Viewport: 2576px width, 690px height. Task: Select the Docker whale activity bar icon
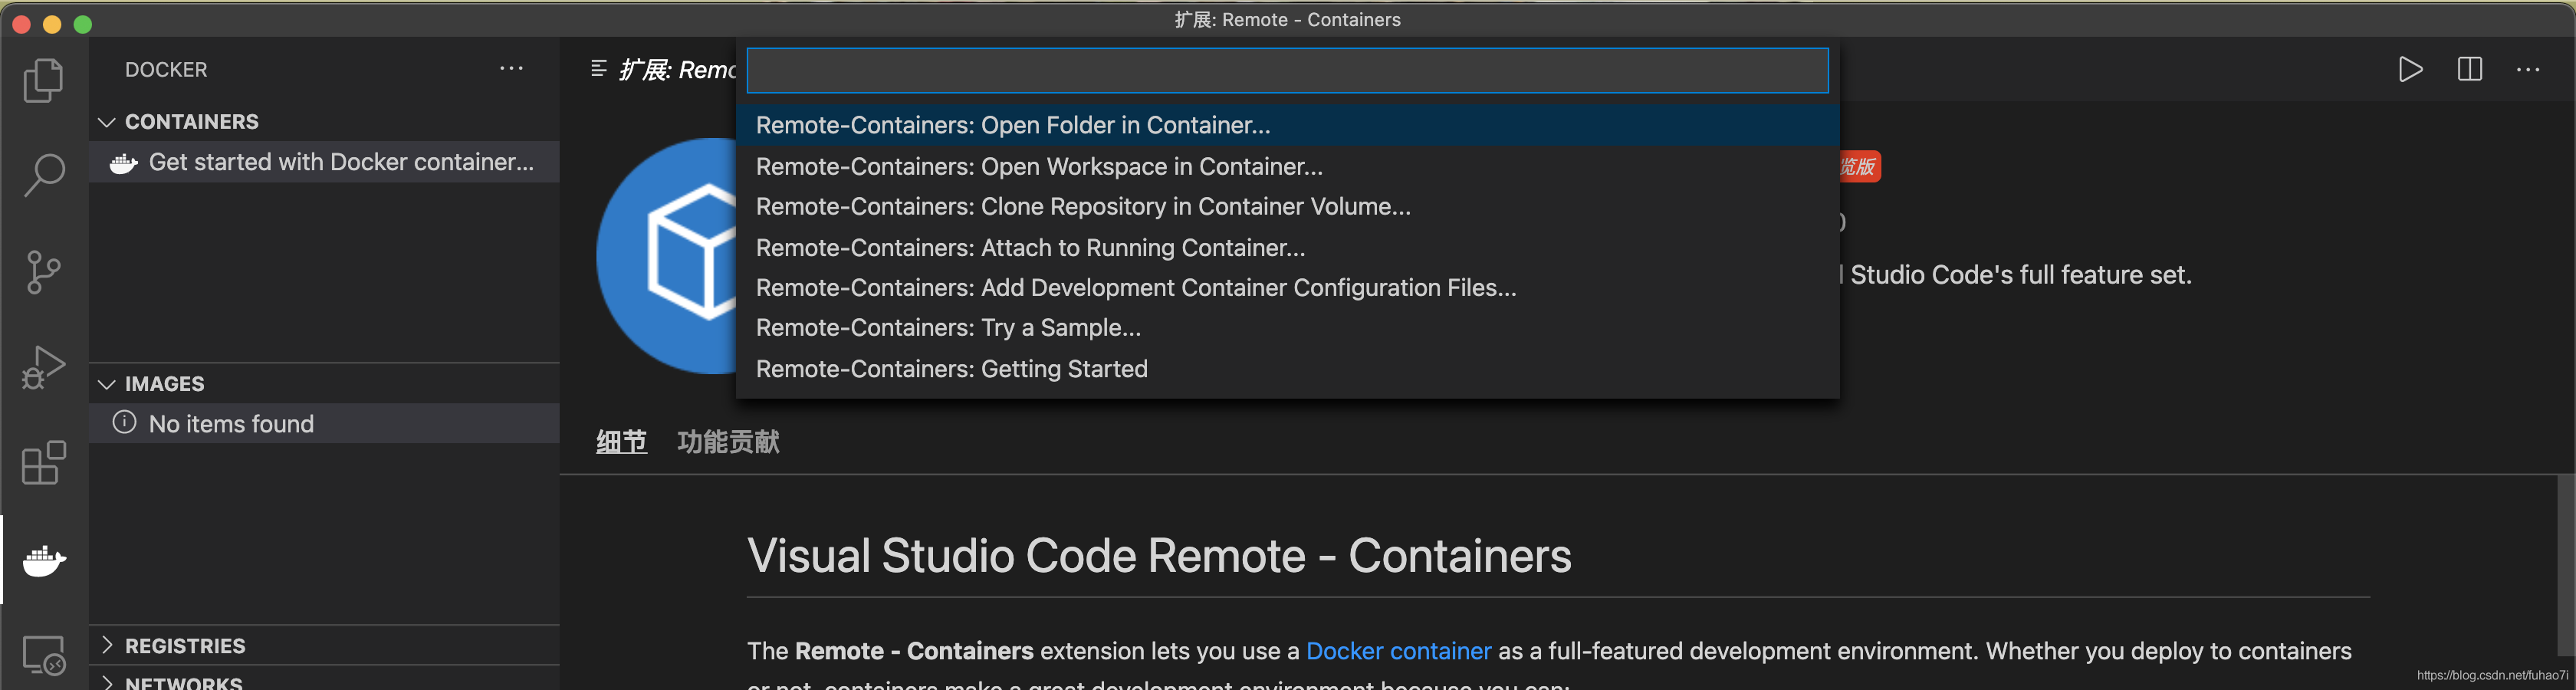click(x=44, y=560)
